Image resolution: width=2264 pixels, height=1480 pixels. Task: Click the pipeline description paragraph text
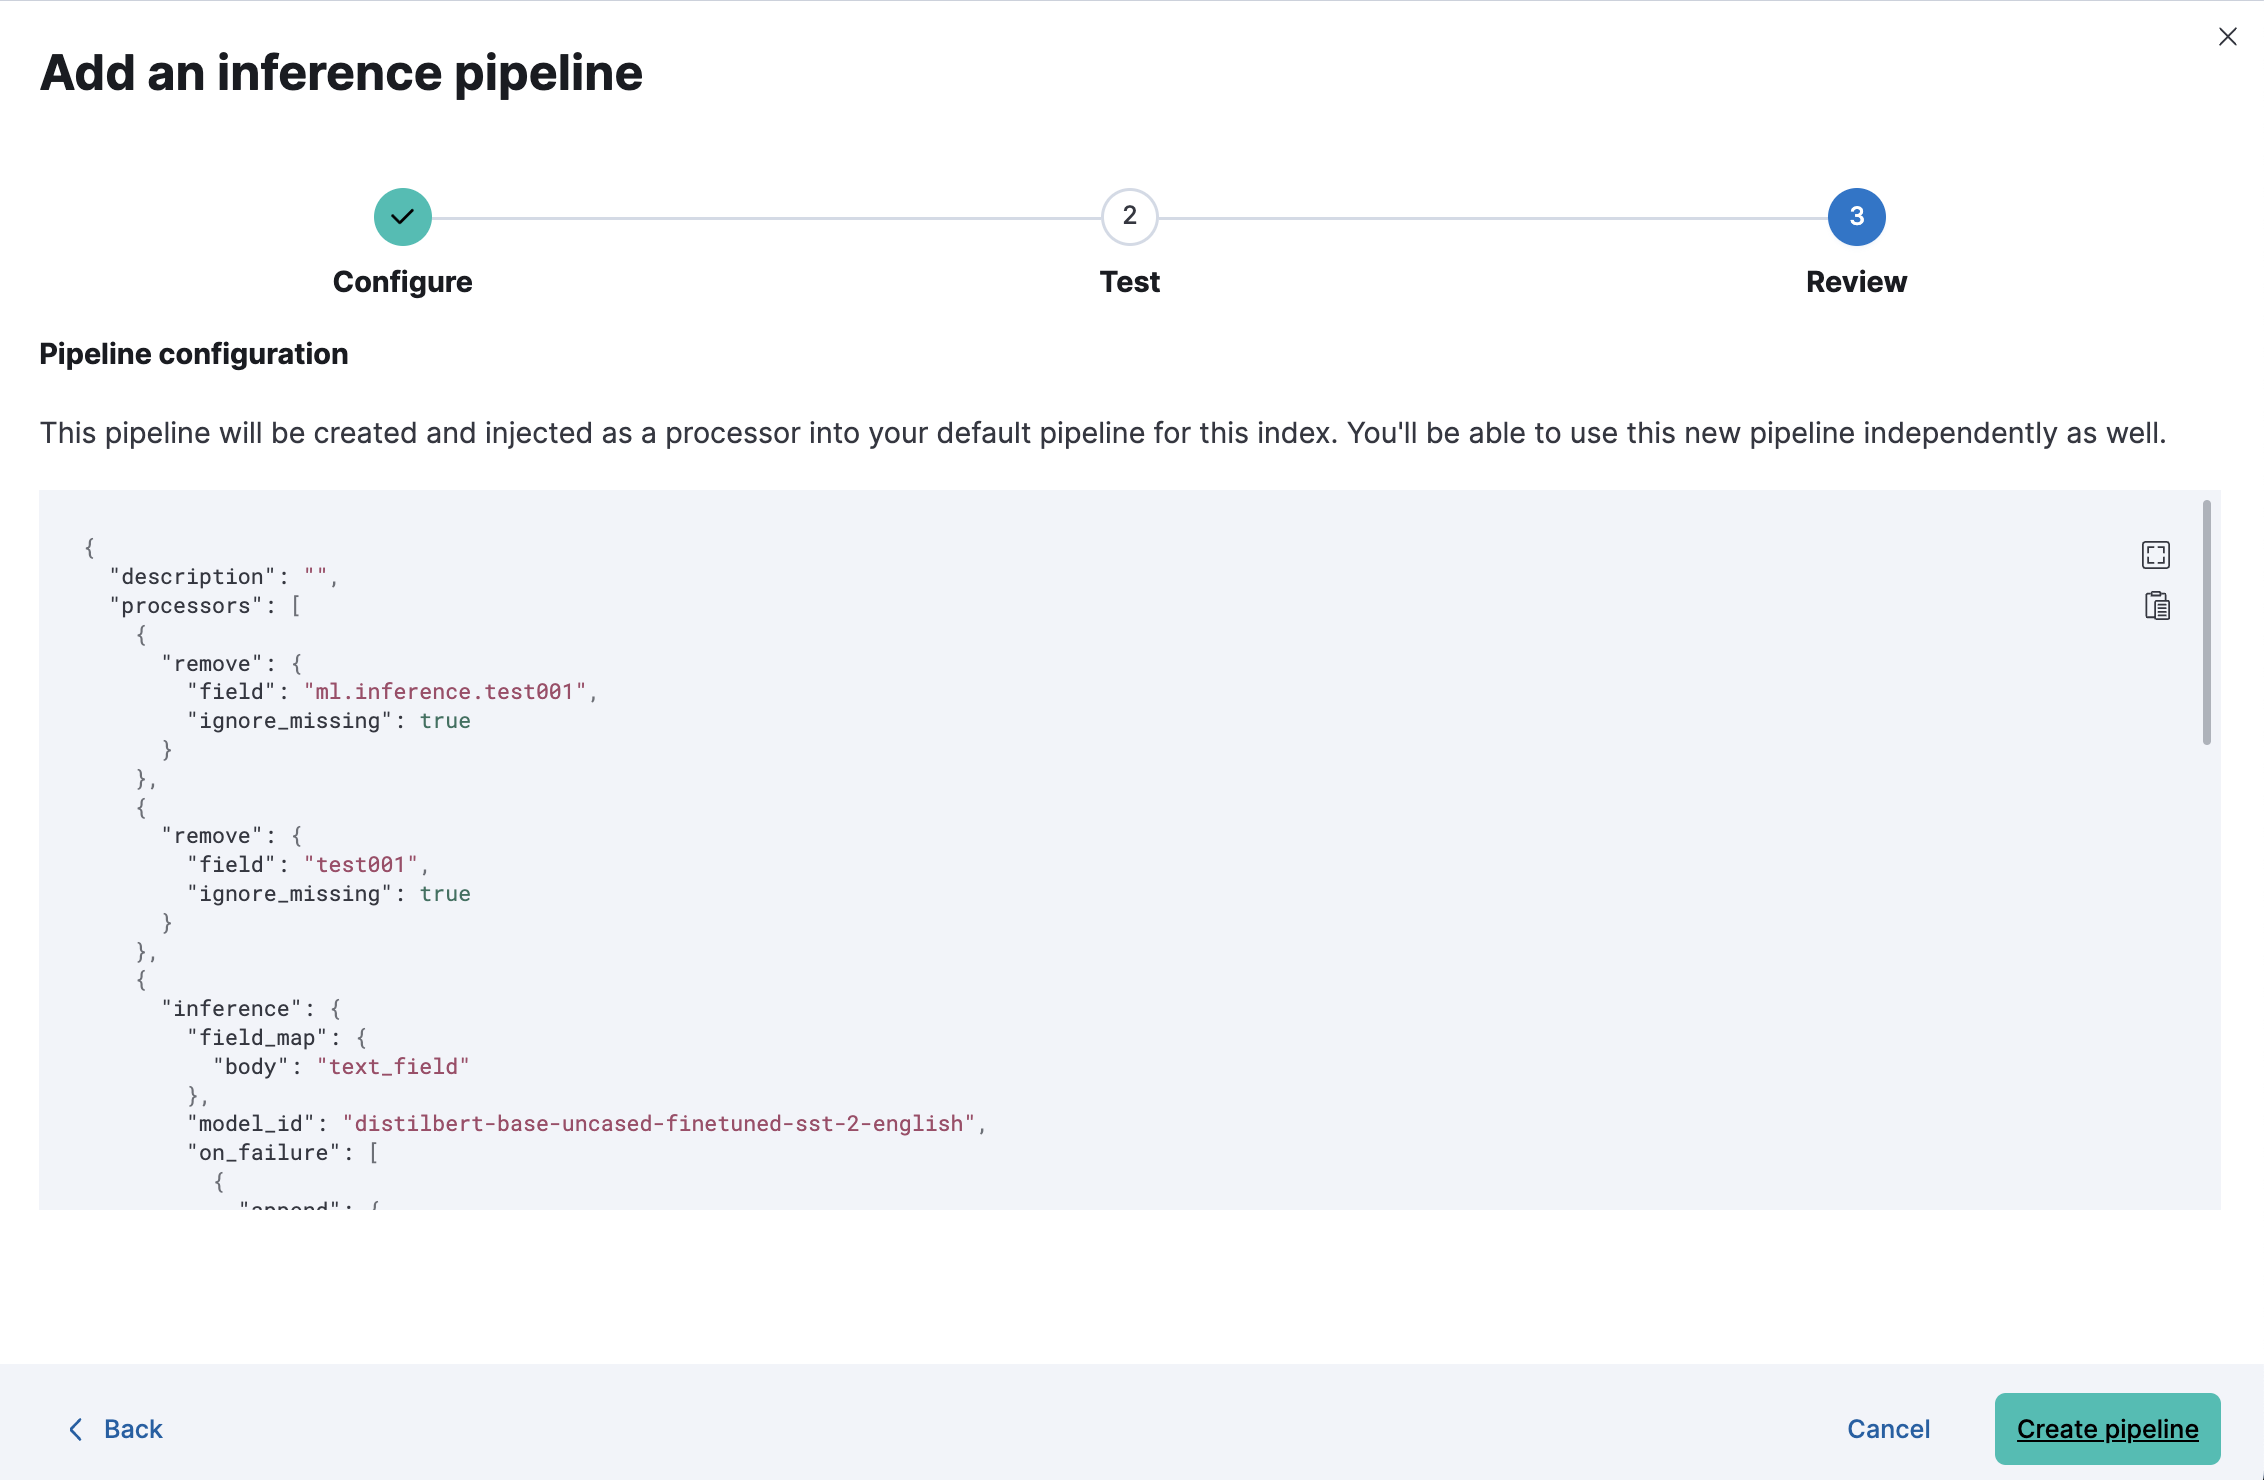pos(1102,433)
